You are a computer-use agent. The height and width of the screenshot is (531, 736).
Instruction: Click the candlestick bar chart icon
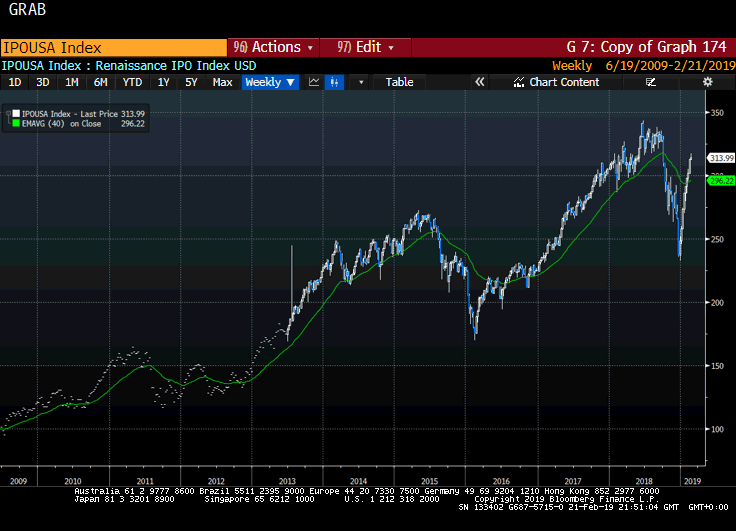[335, 82]
